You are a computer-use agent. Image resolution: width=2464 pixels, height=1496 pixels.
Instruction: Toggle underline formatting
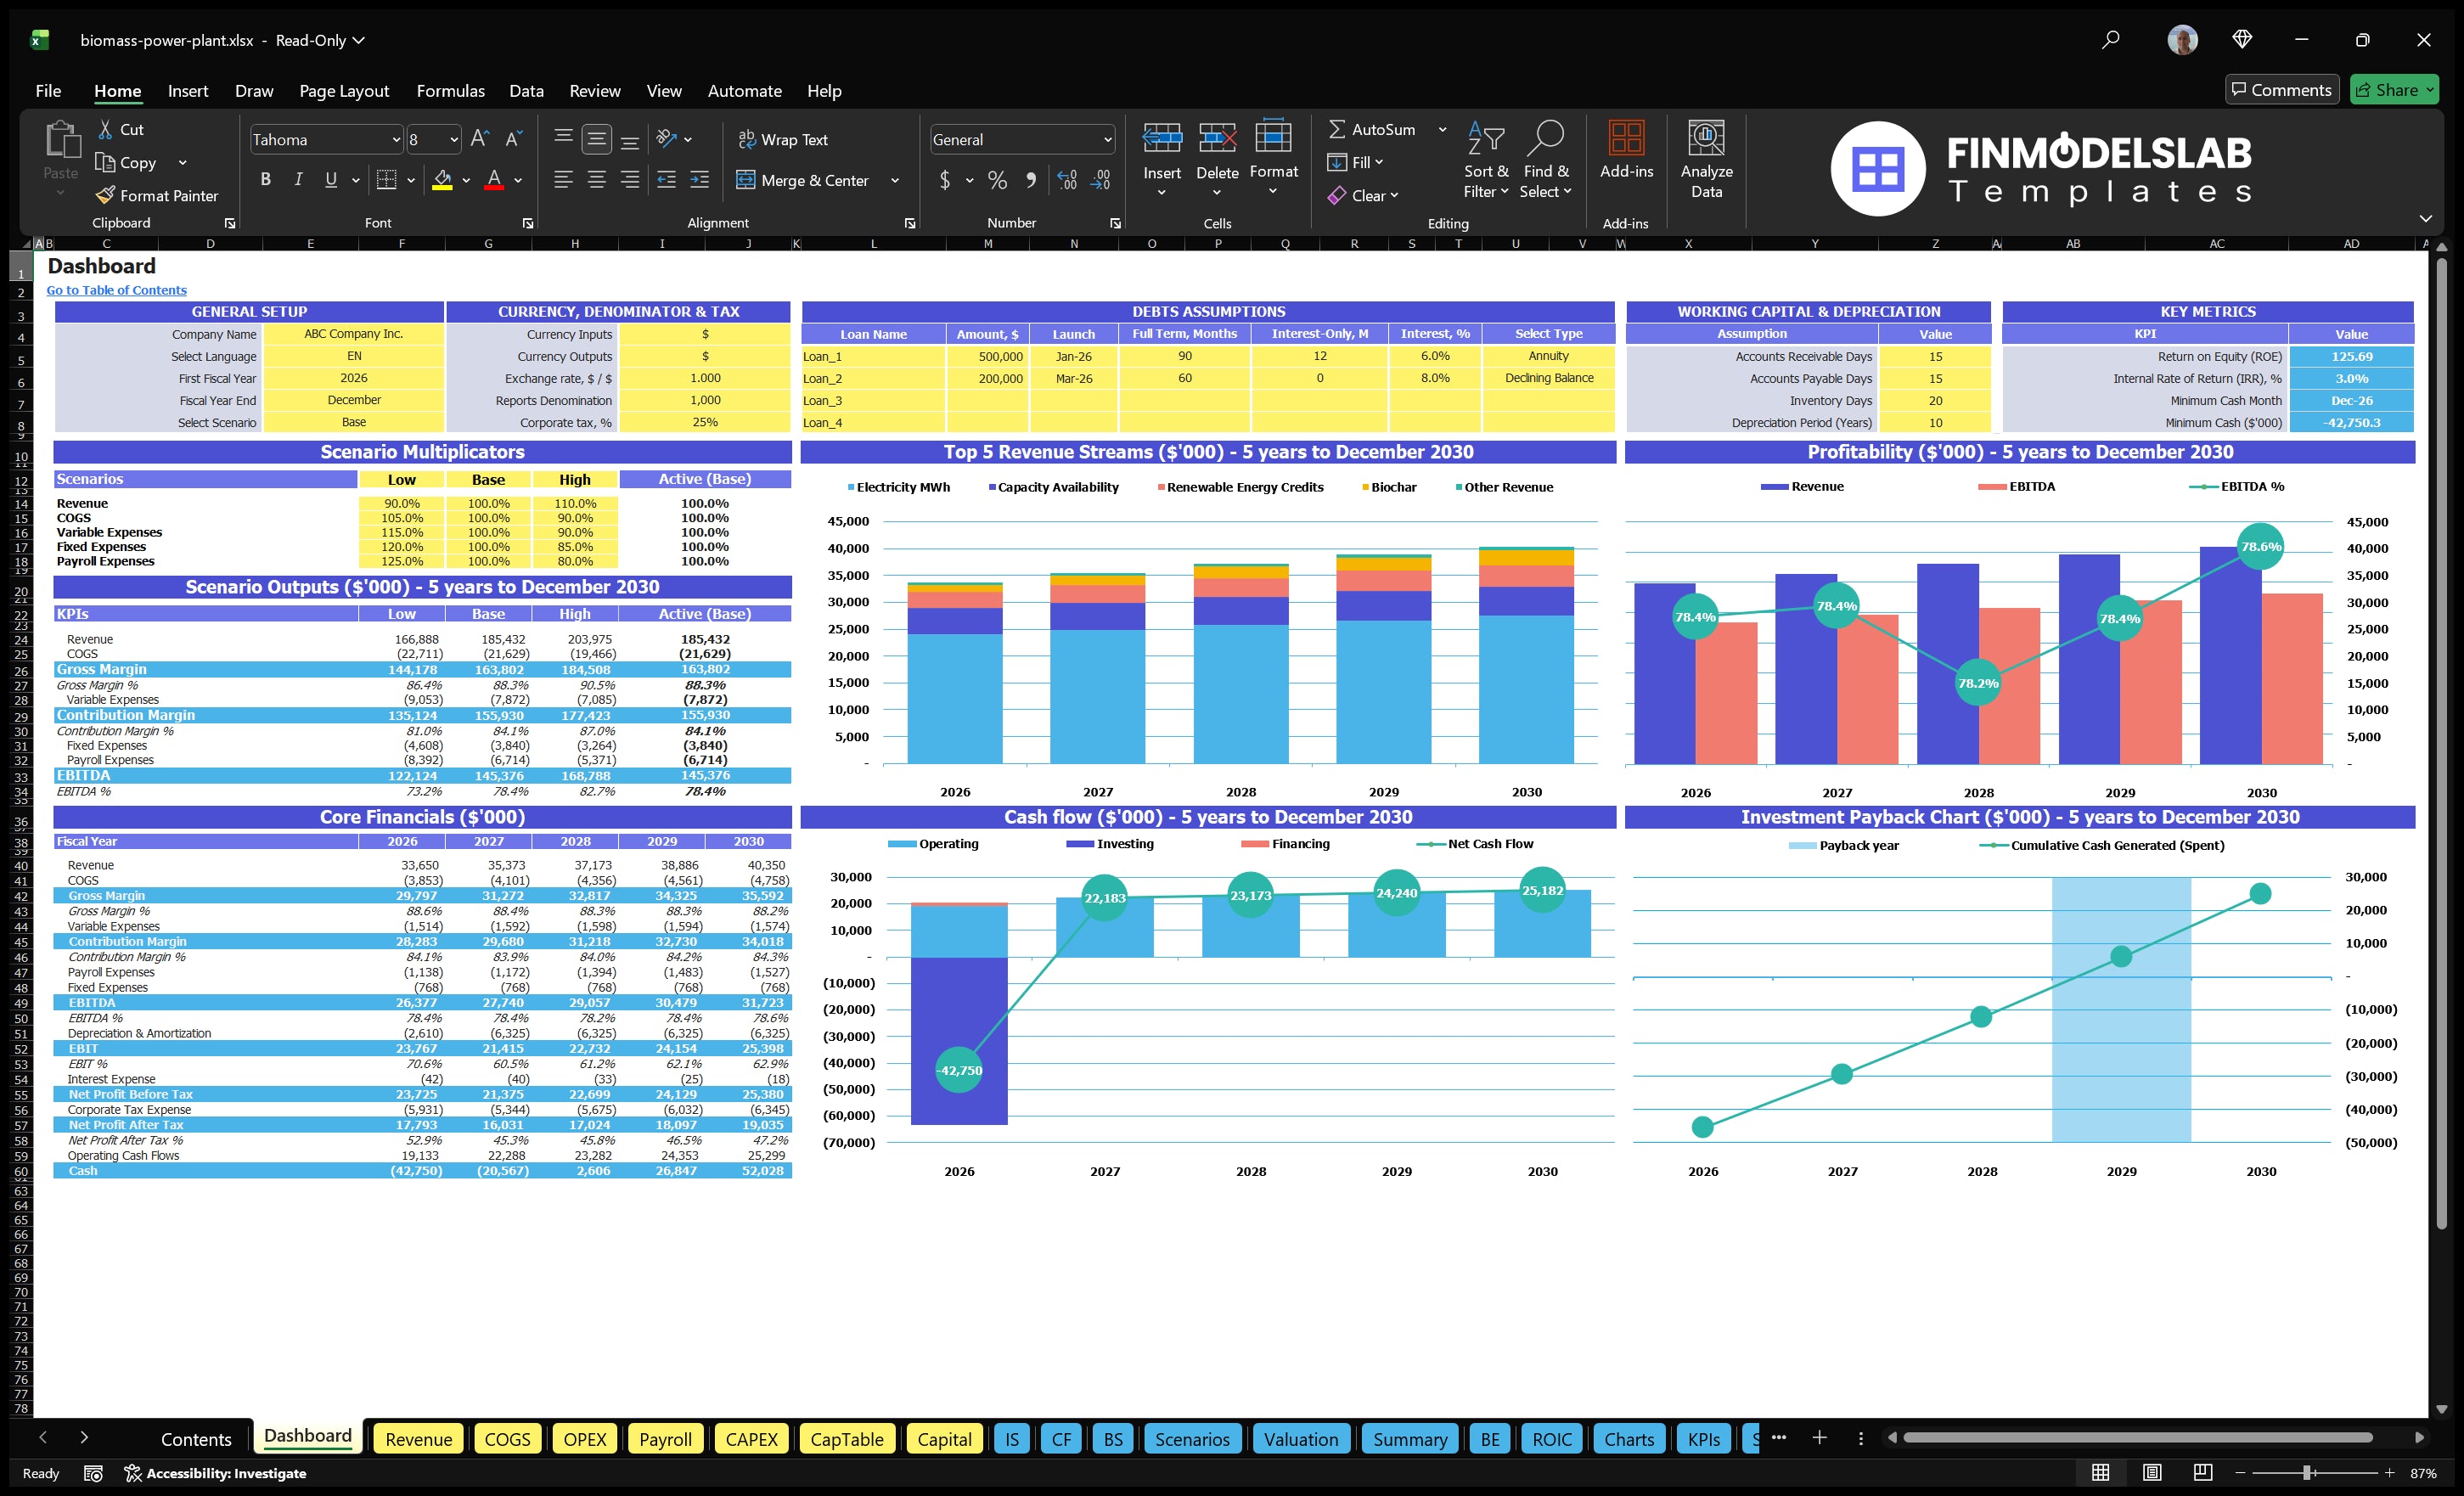point(330,179)
